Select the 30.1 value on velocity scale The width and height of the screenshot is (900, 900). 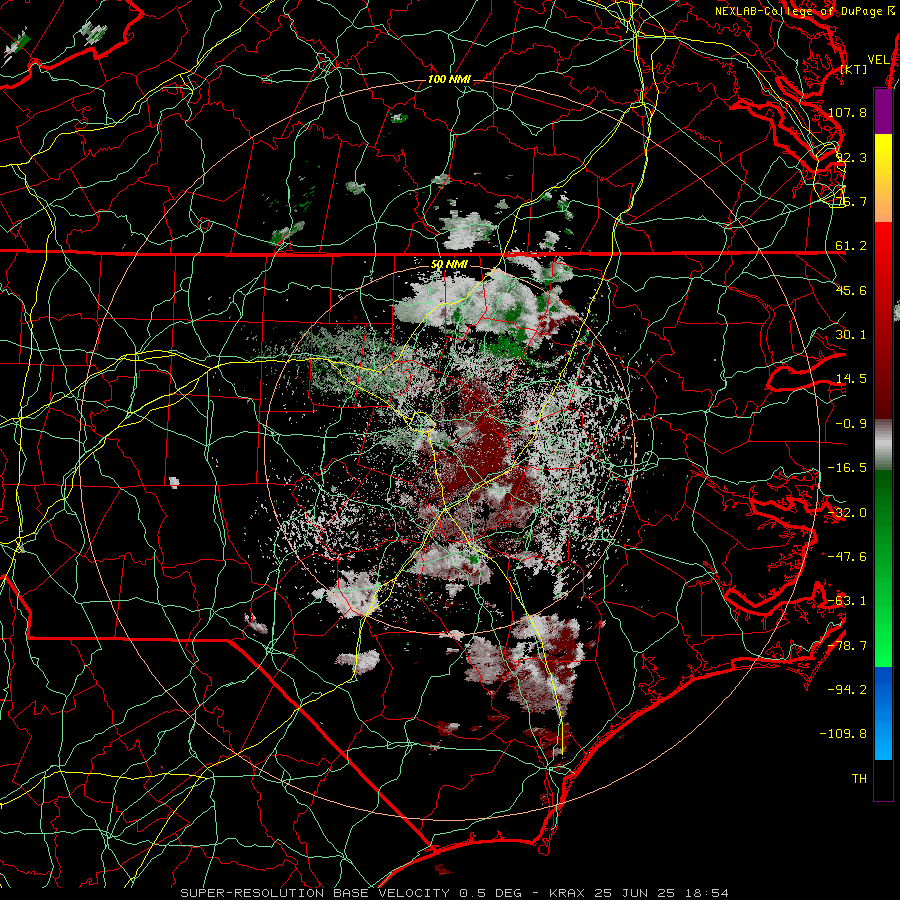(851, 335)
